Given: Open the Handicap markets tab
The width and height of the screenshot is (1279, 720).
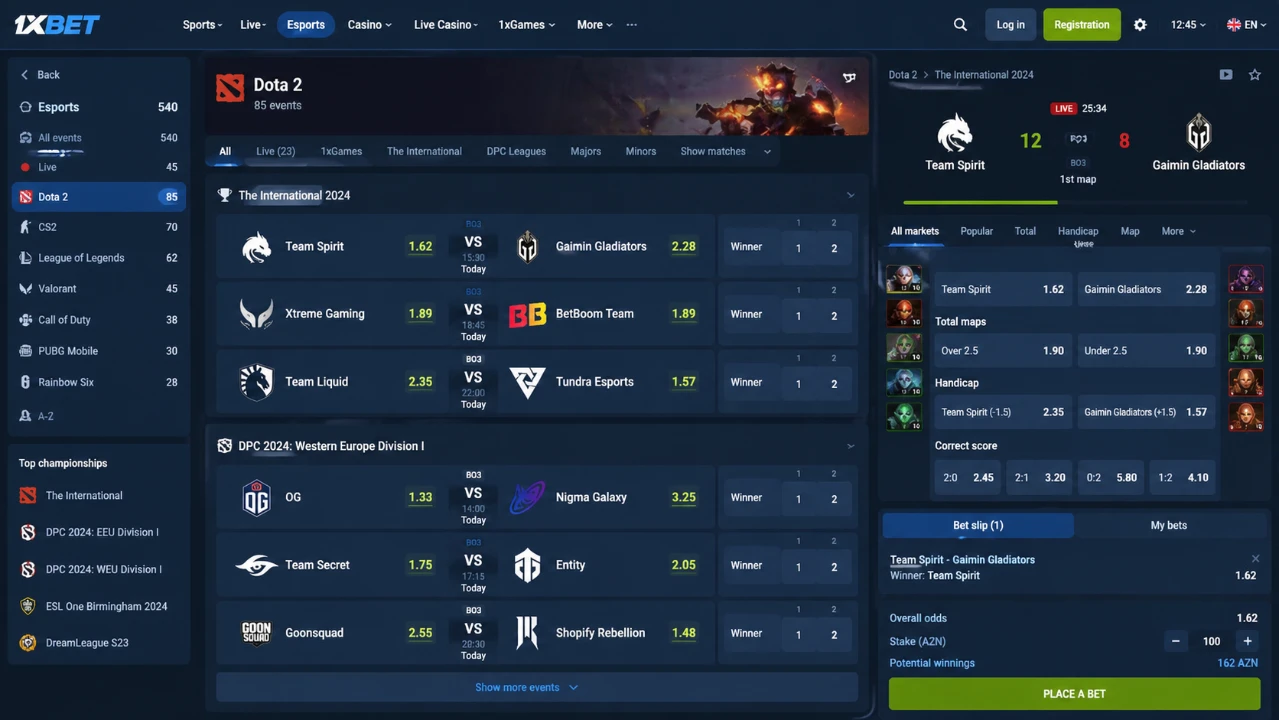Looking at the screenshot, I should 1078,231.
